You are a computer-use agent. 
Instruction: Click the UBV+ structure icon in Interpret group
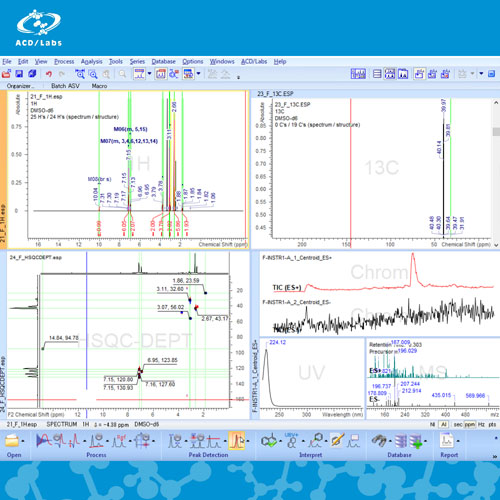pyautogui.click(x=291, y=441)
